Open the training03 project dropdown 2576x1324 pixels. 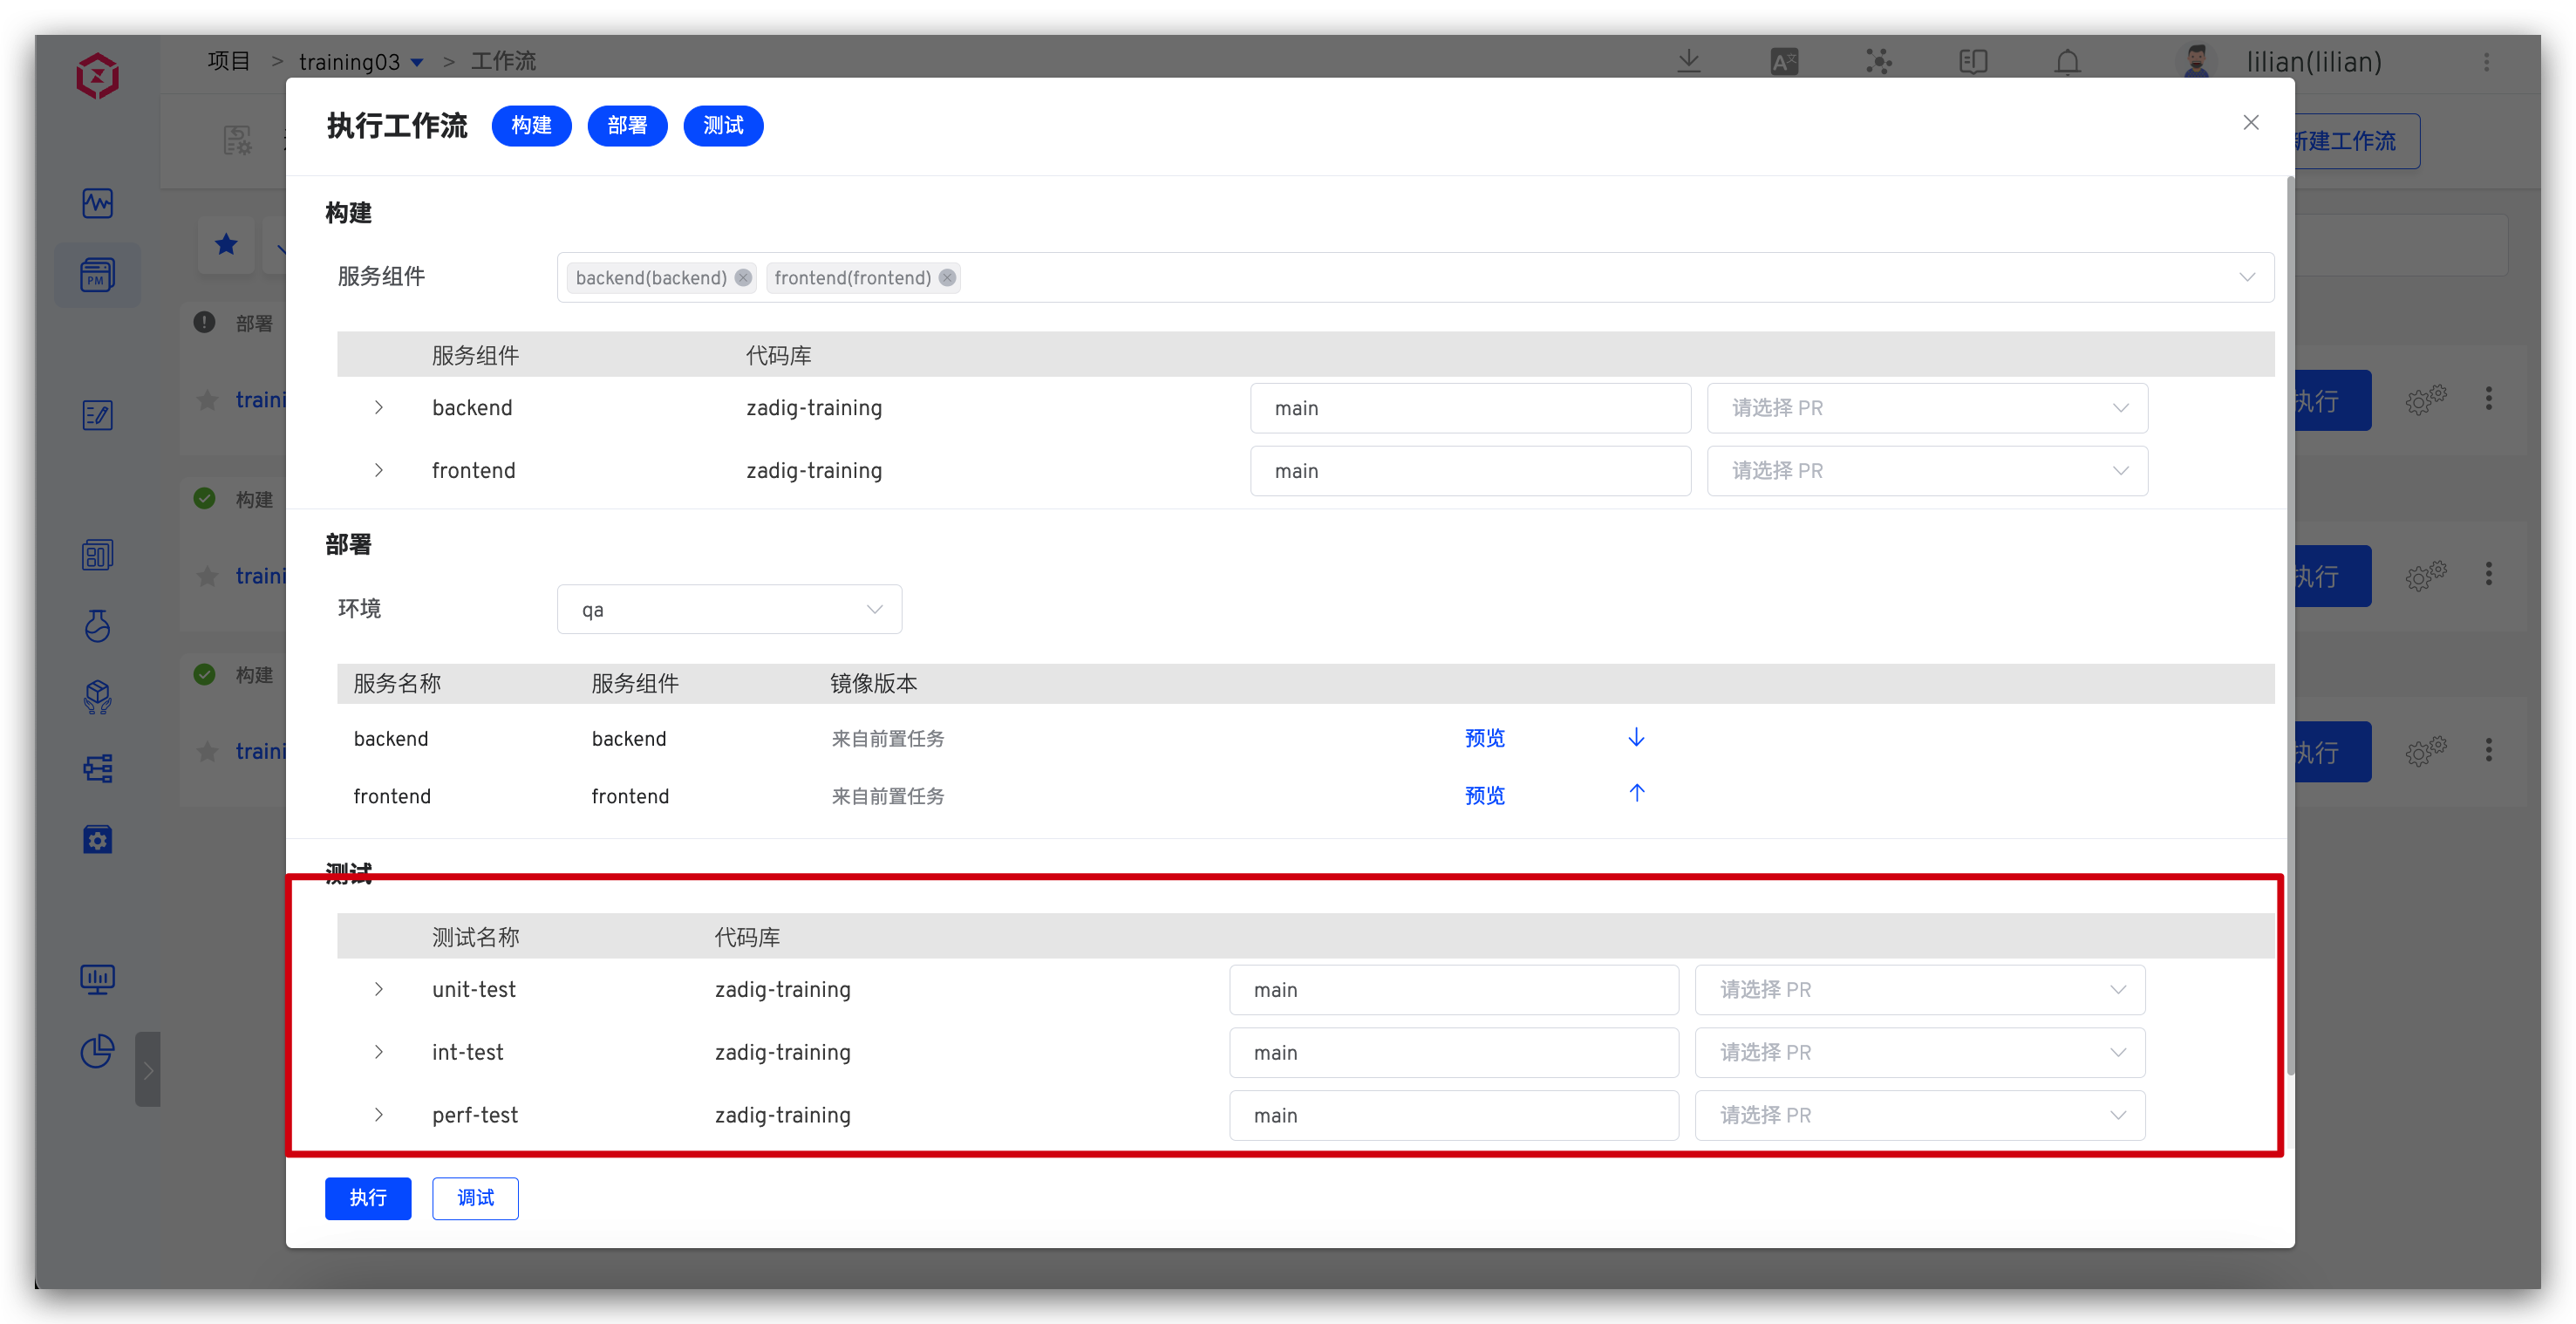click(x=361, y=62)
